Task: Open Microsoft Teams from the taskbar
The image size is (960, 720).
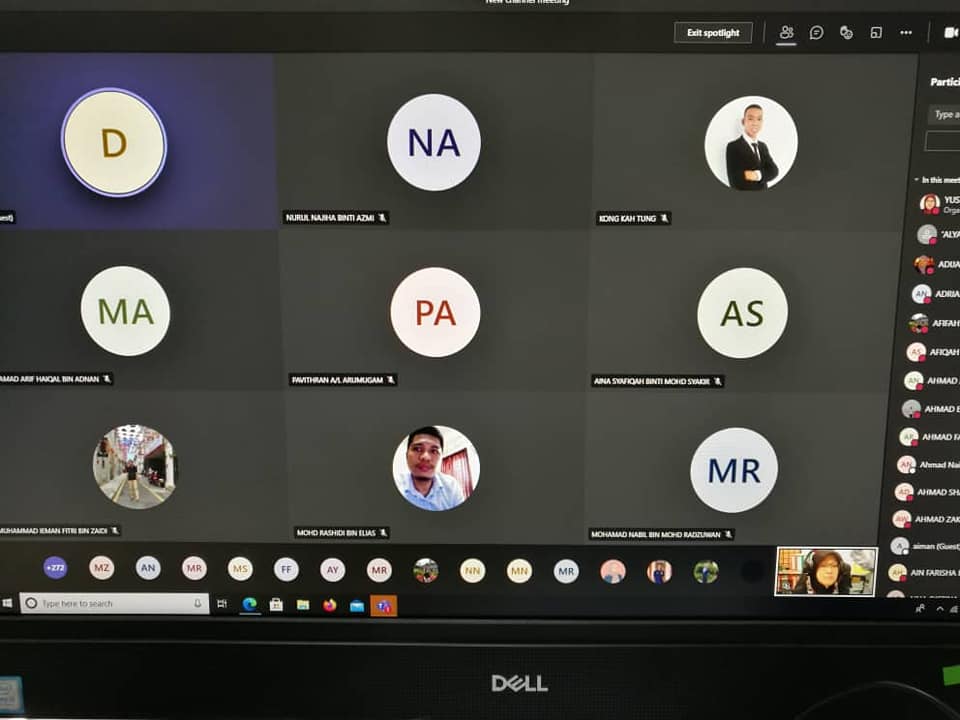Action: (384, 606)
